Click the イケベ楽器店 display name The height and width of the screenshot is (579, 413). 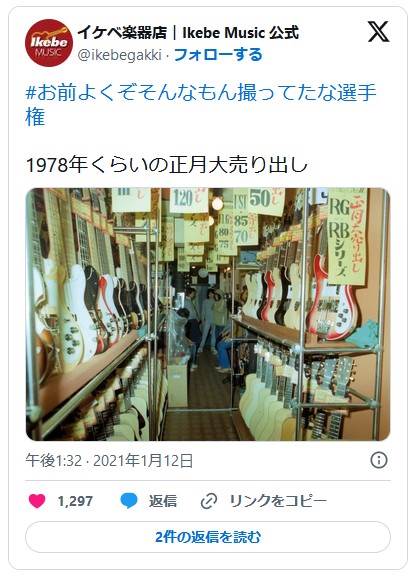(x=188, y=33)
